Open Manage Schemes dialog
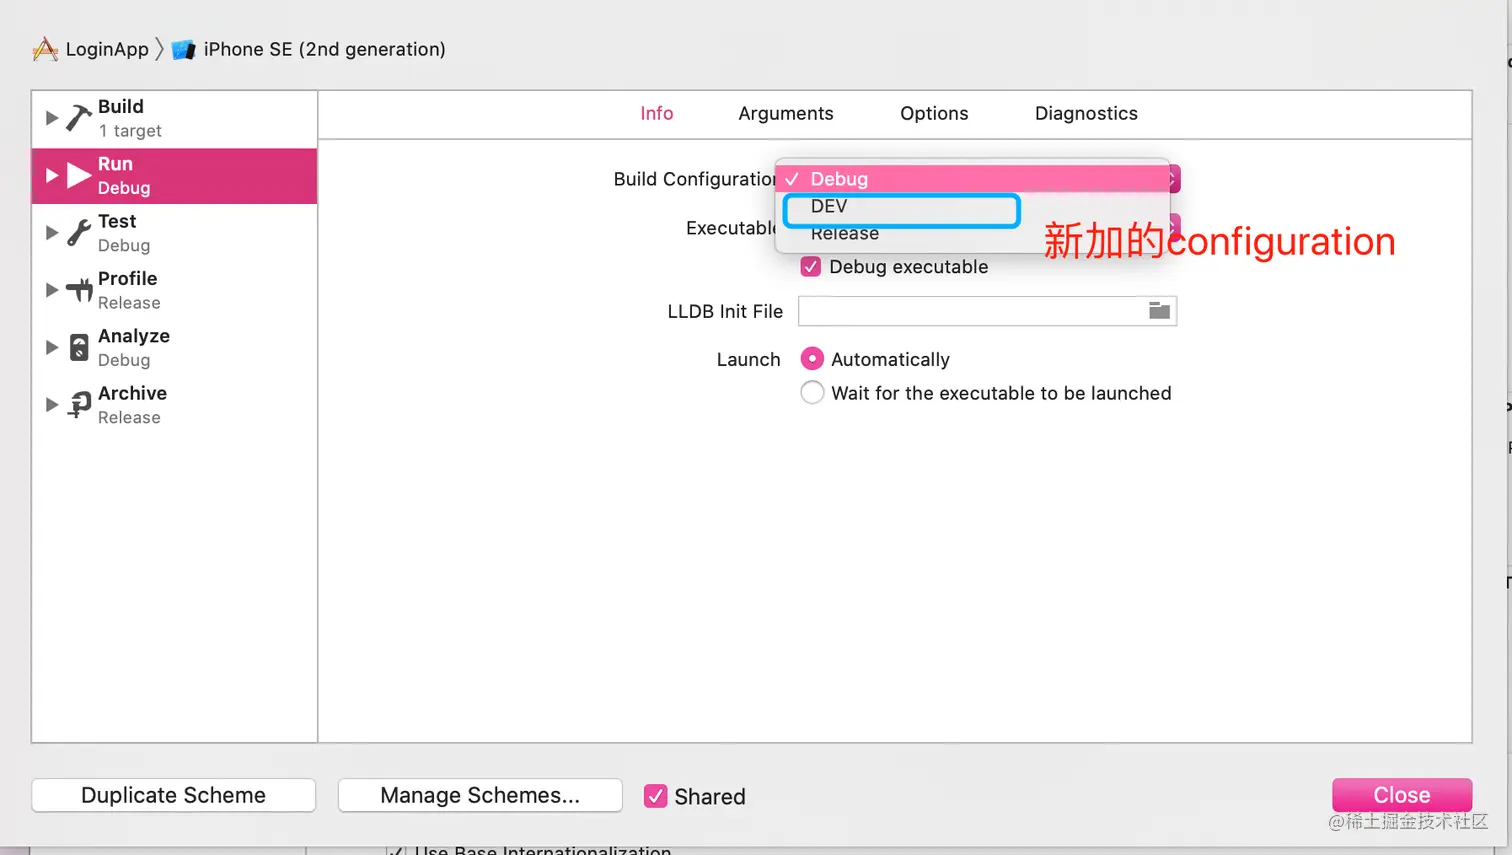This screenshot has width=1512, height=855. [480, 795]
